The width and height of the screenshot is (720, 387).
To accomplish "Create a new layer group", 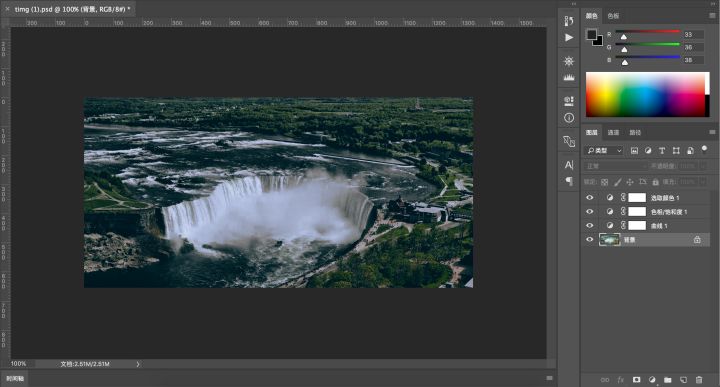I will [668, 380].
